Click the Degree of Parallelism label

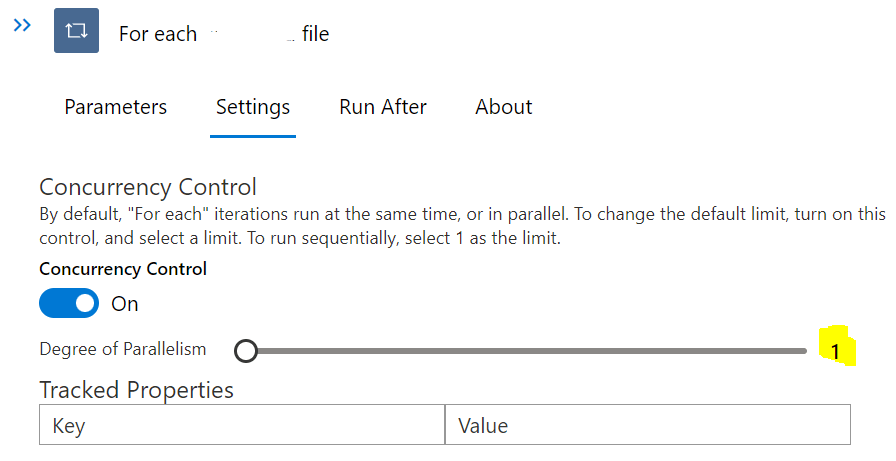coord(123,349)
